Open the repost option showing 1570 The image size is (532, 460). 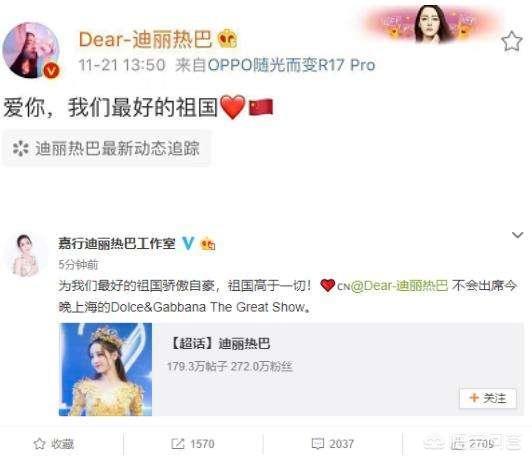tap(193, 444)
